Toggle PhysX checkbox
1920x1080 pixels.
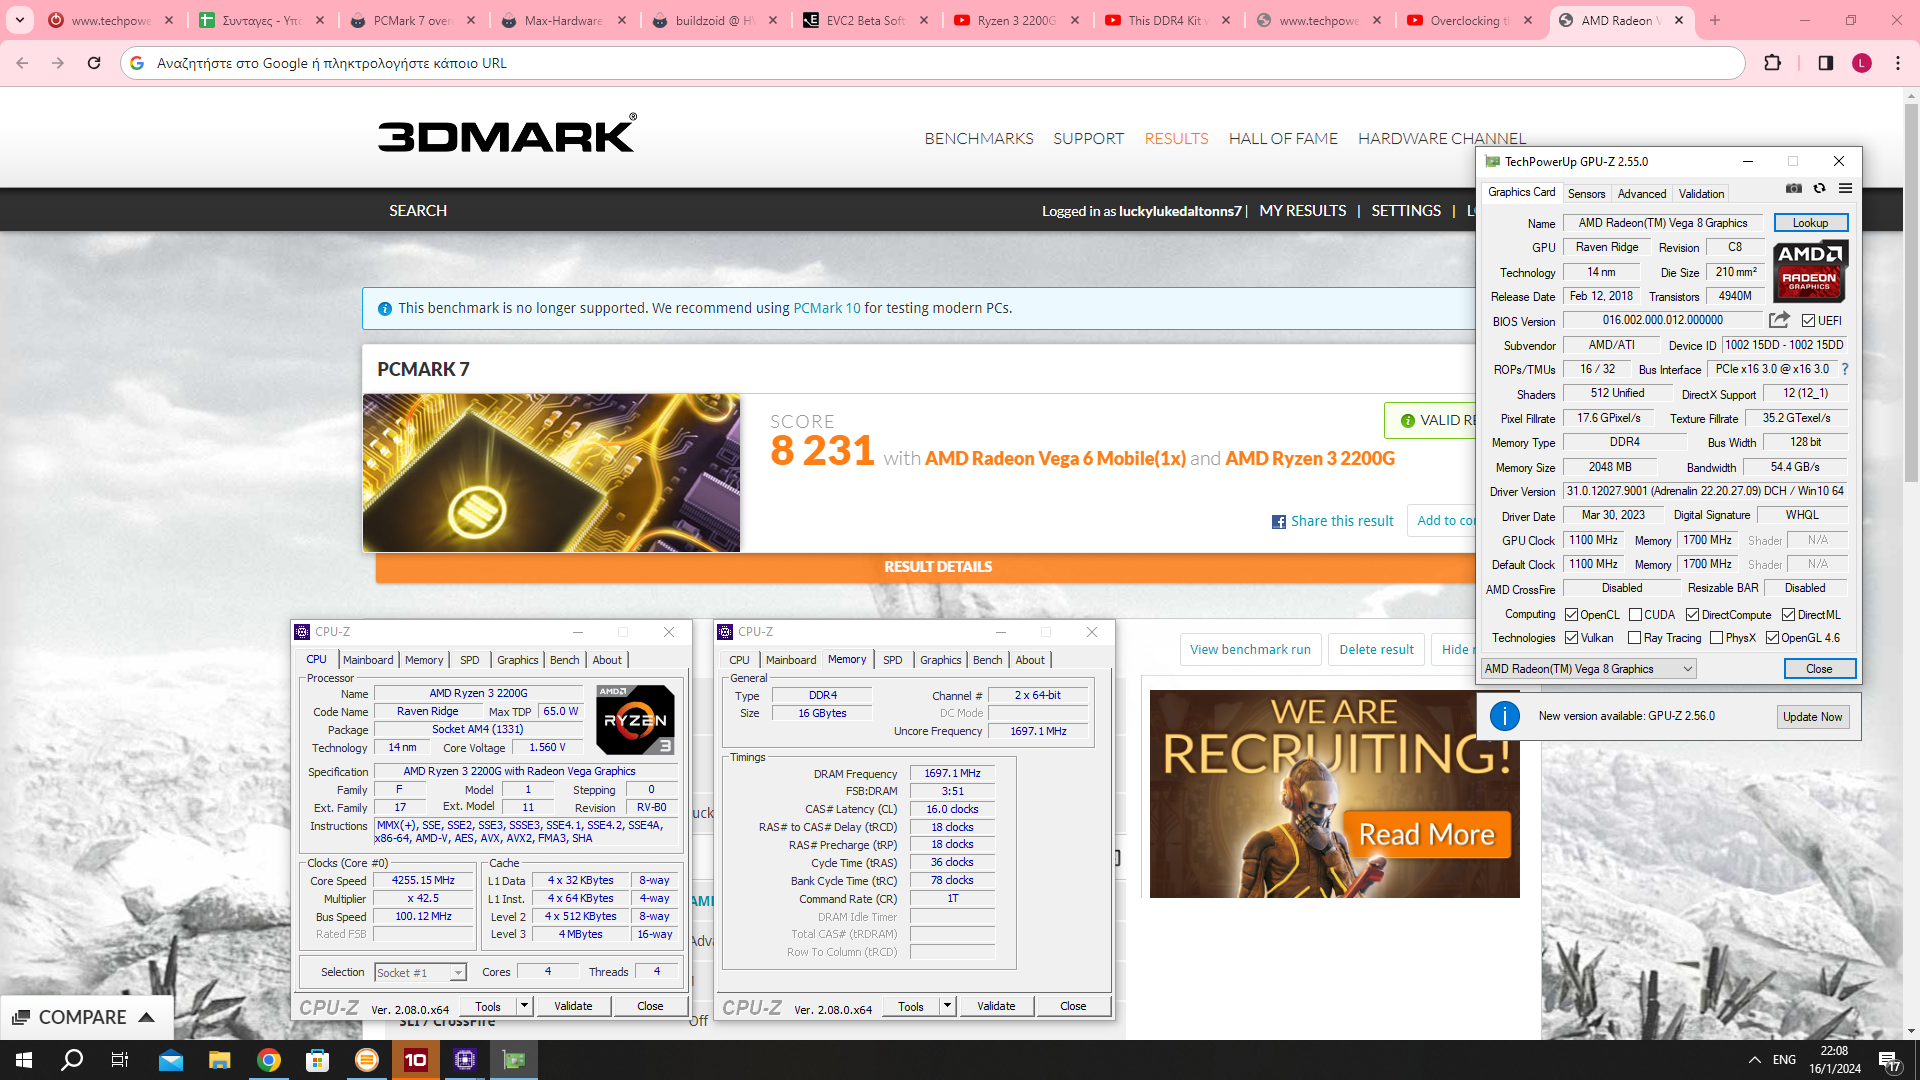click(x=1716, y=638)
